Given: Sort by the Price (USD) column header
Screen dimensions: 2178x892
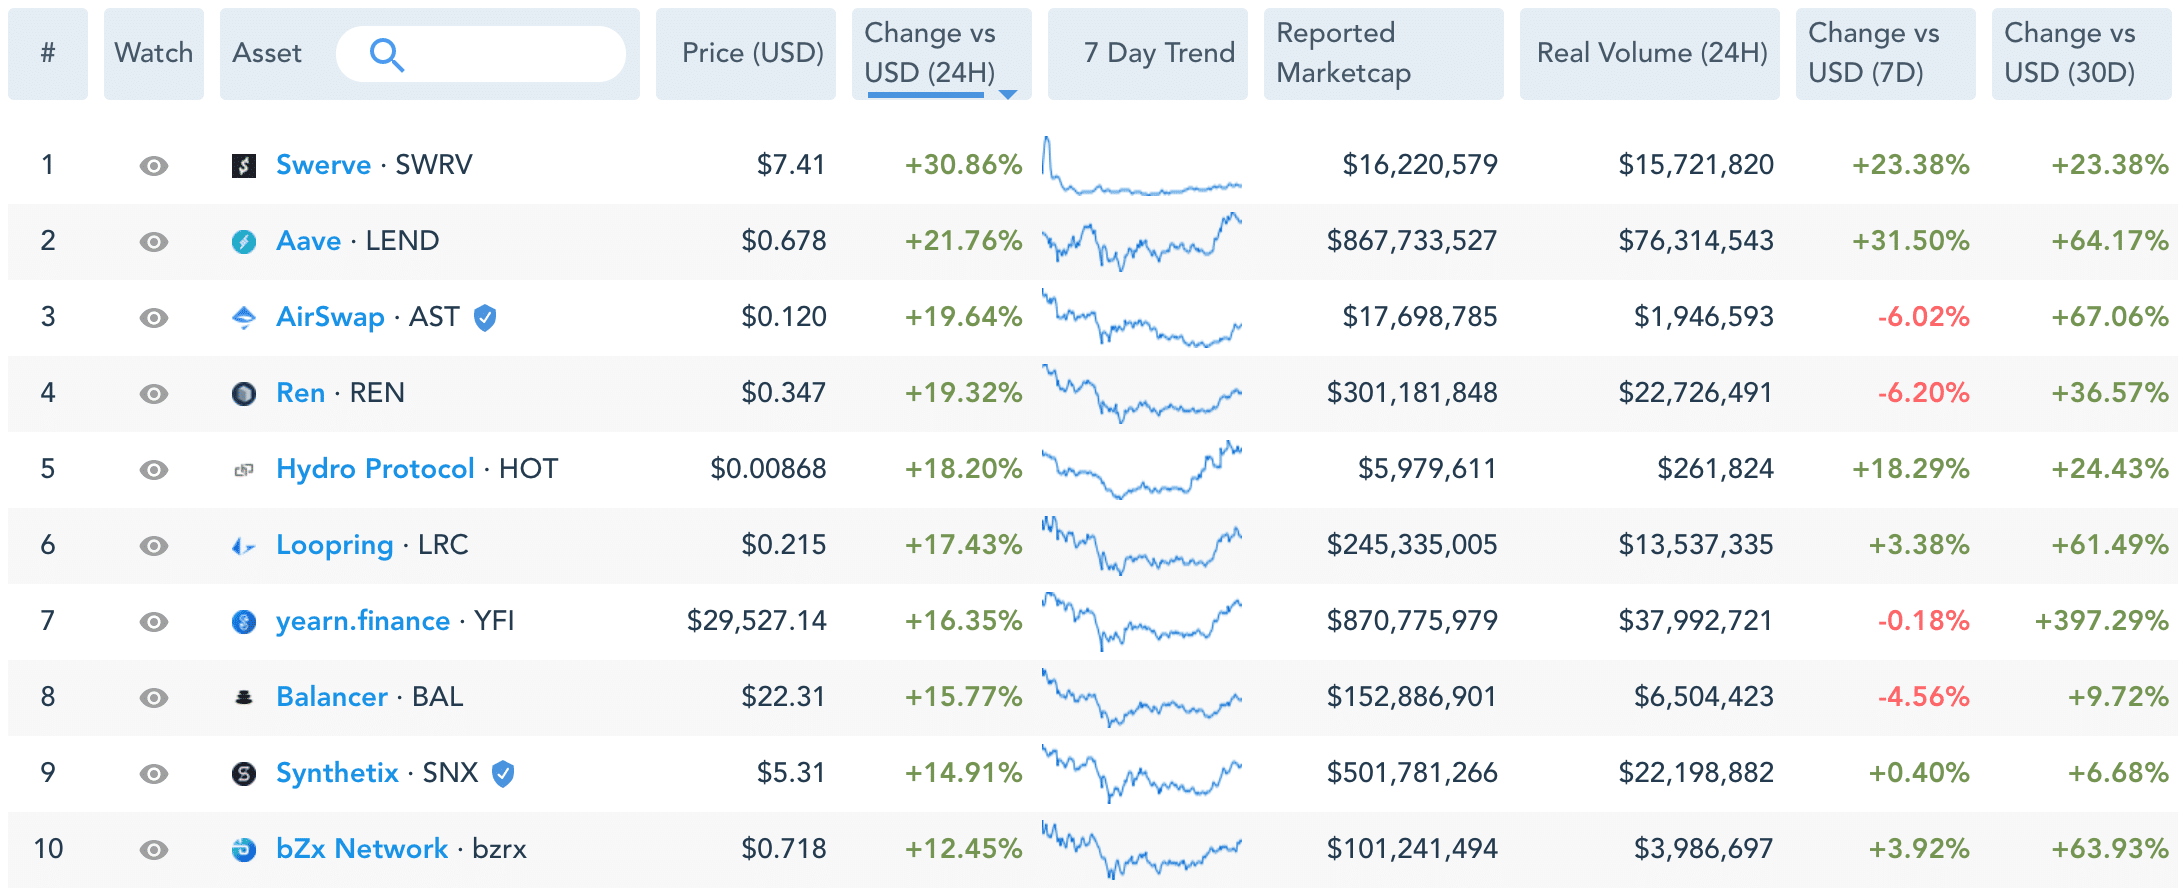Looking at the screenshot, I should tap(752, 53).
